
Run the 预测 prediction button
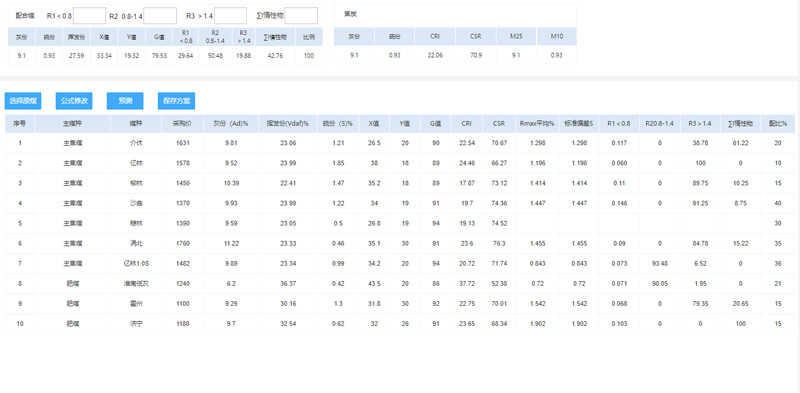point(125,101)
